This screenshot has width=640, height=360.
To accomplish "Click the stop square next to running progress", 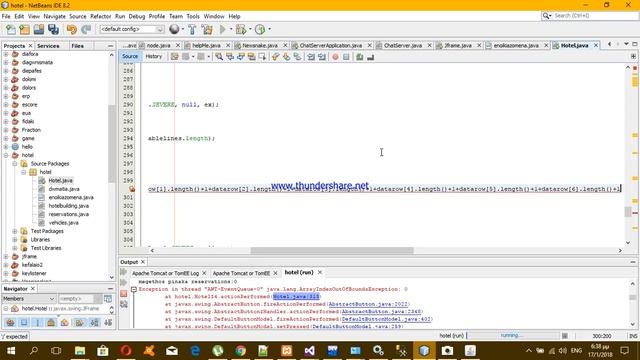I will 564,336.
